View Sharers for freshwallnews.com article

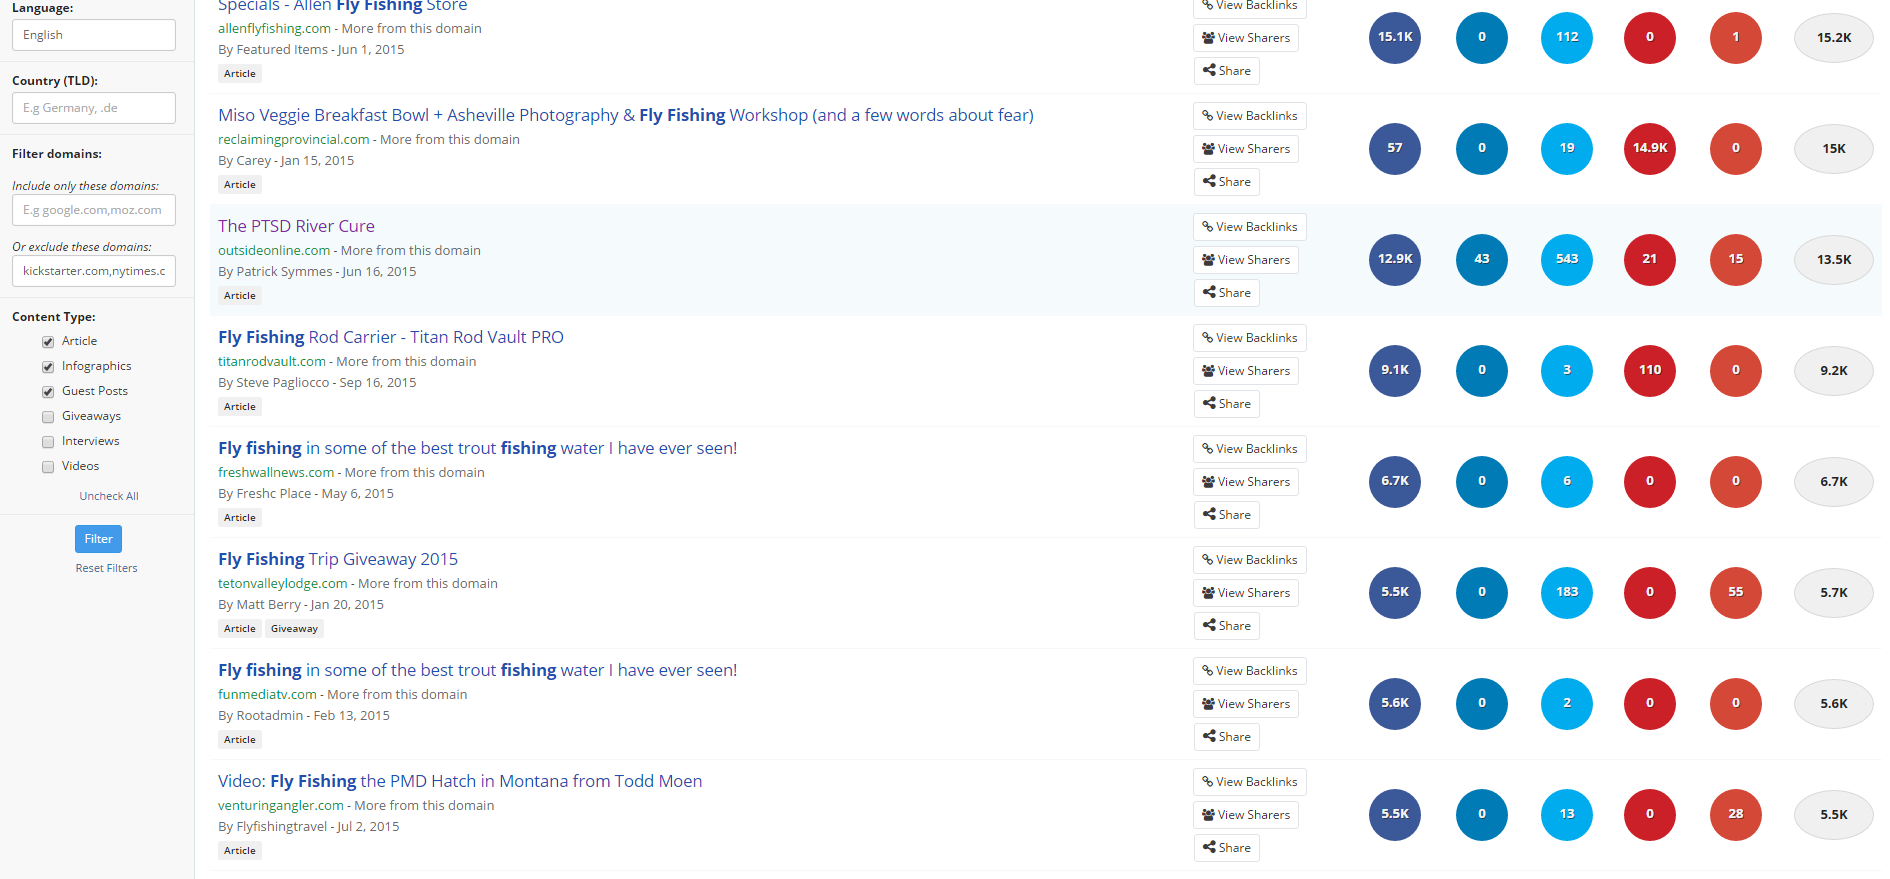(x=1246, y=482)
